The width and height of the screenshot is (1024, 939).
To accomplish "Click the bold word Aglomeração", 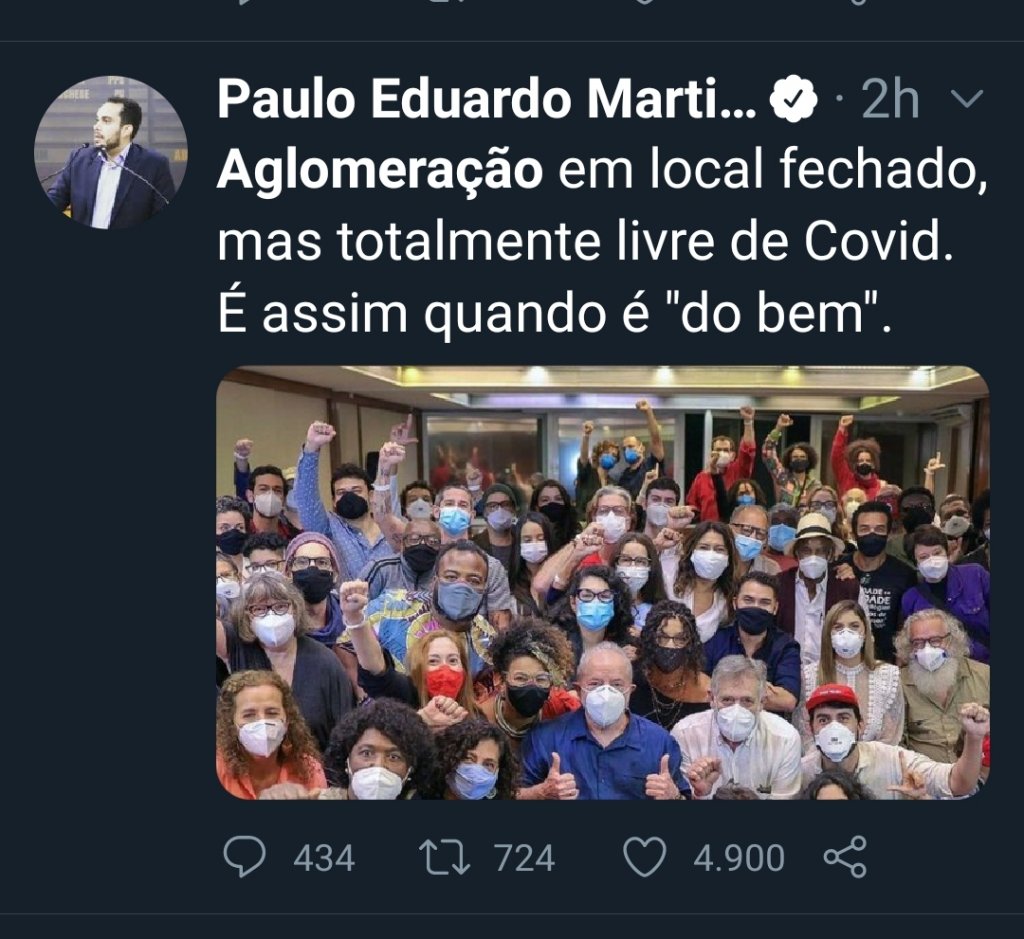I will [x=380, y=171].
